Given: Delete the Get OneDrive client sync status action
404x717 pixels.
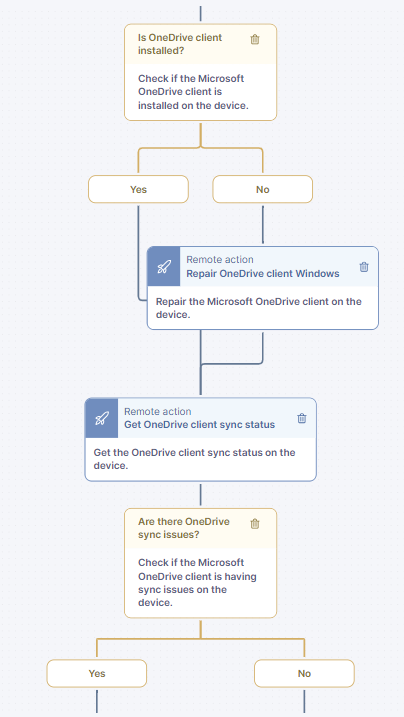Looking at the screenshot, I should 302,418.
